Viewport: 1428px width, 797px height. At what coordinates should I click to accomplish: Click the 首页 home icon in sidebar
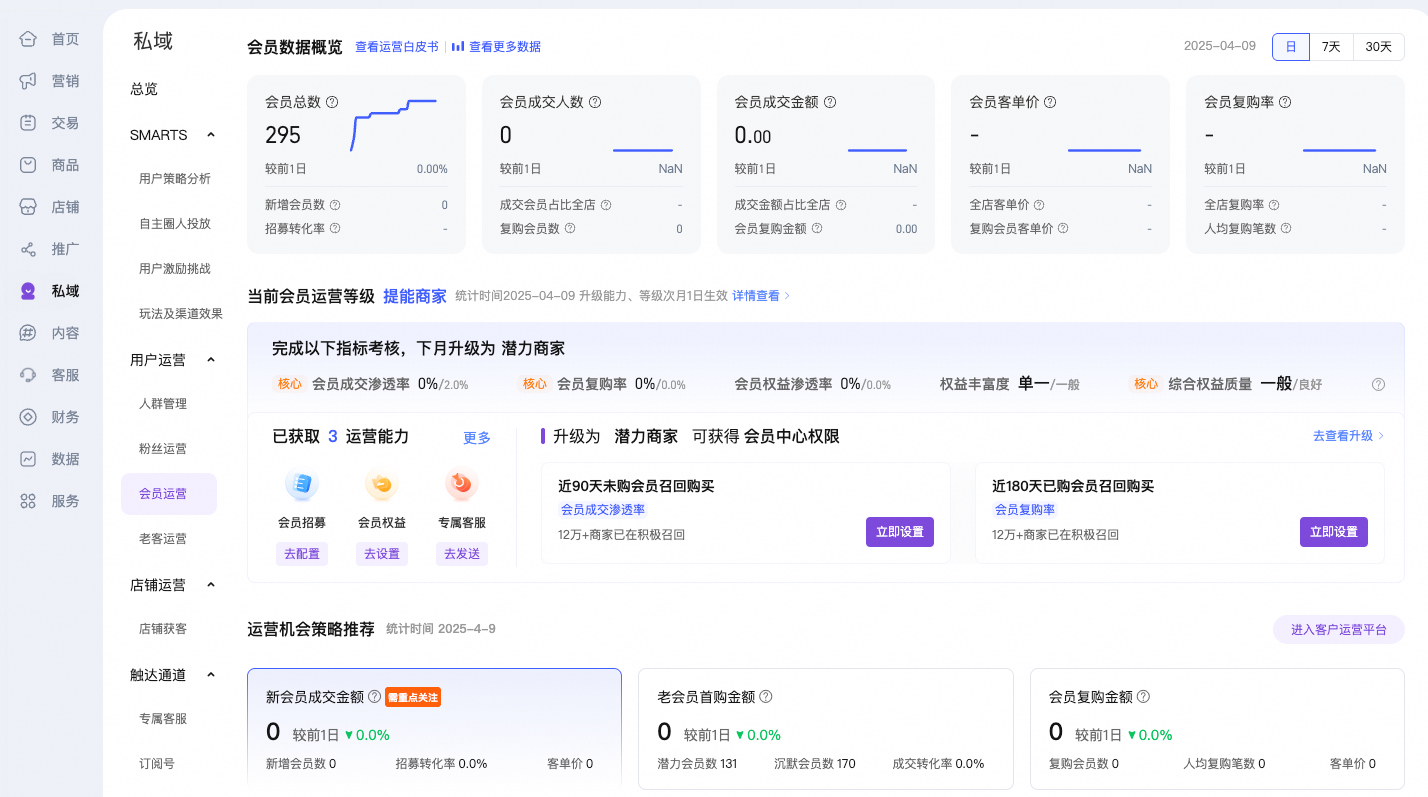pyautogui.click(x=29, y=39)
